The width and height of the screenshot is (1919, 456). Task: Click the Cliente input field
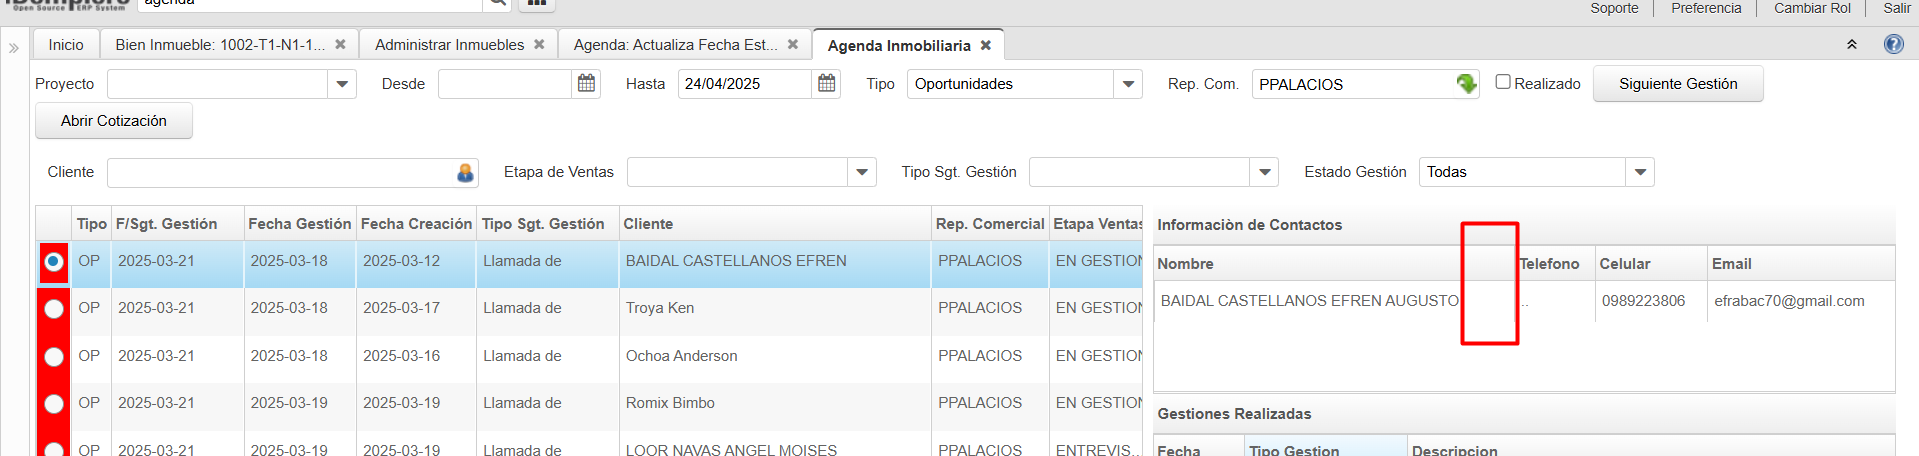pos(280,173)
